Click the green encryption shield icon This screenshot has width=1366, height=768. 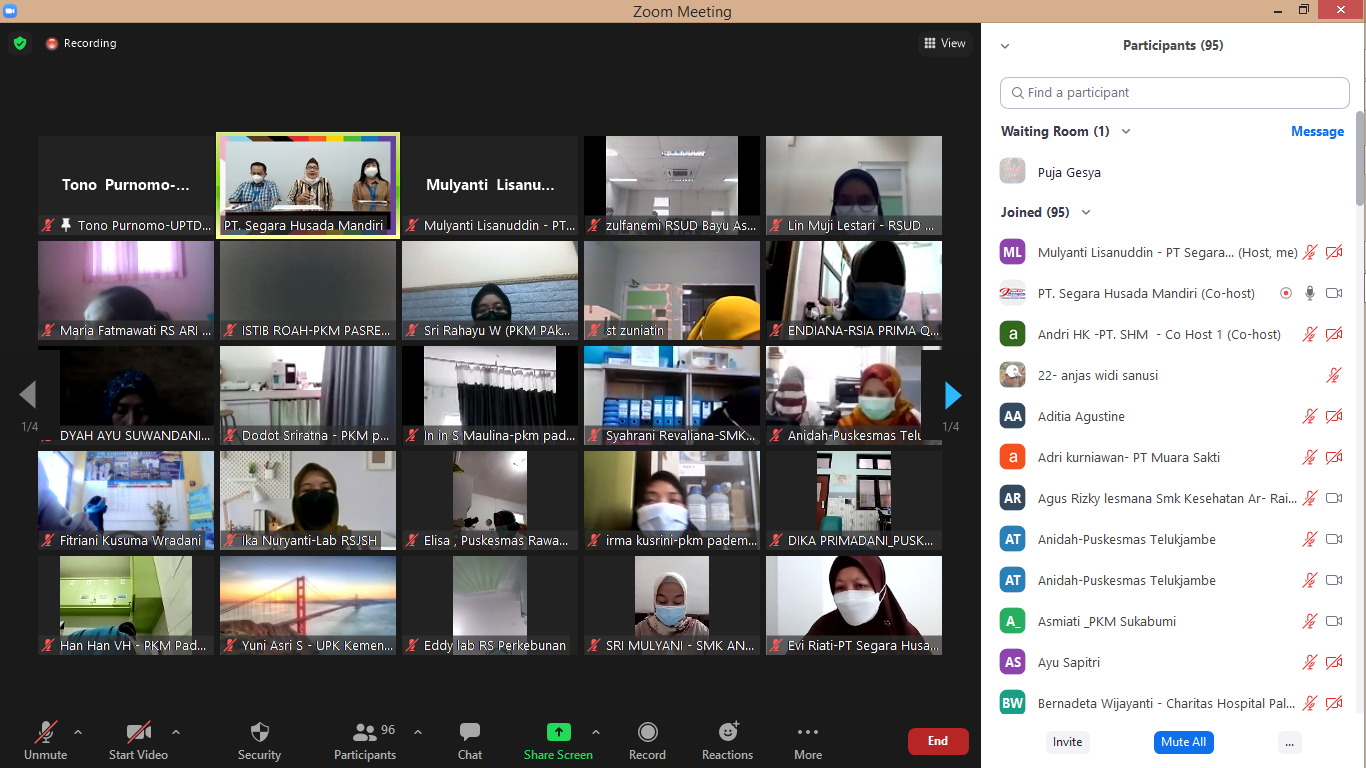tap(20, 43)
